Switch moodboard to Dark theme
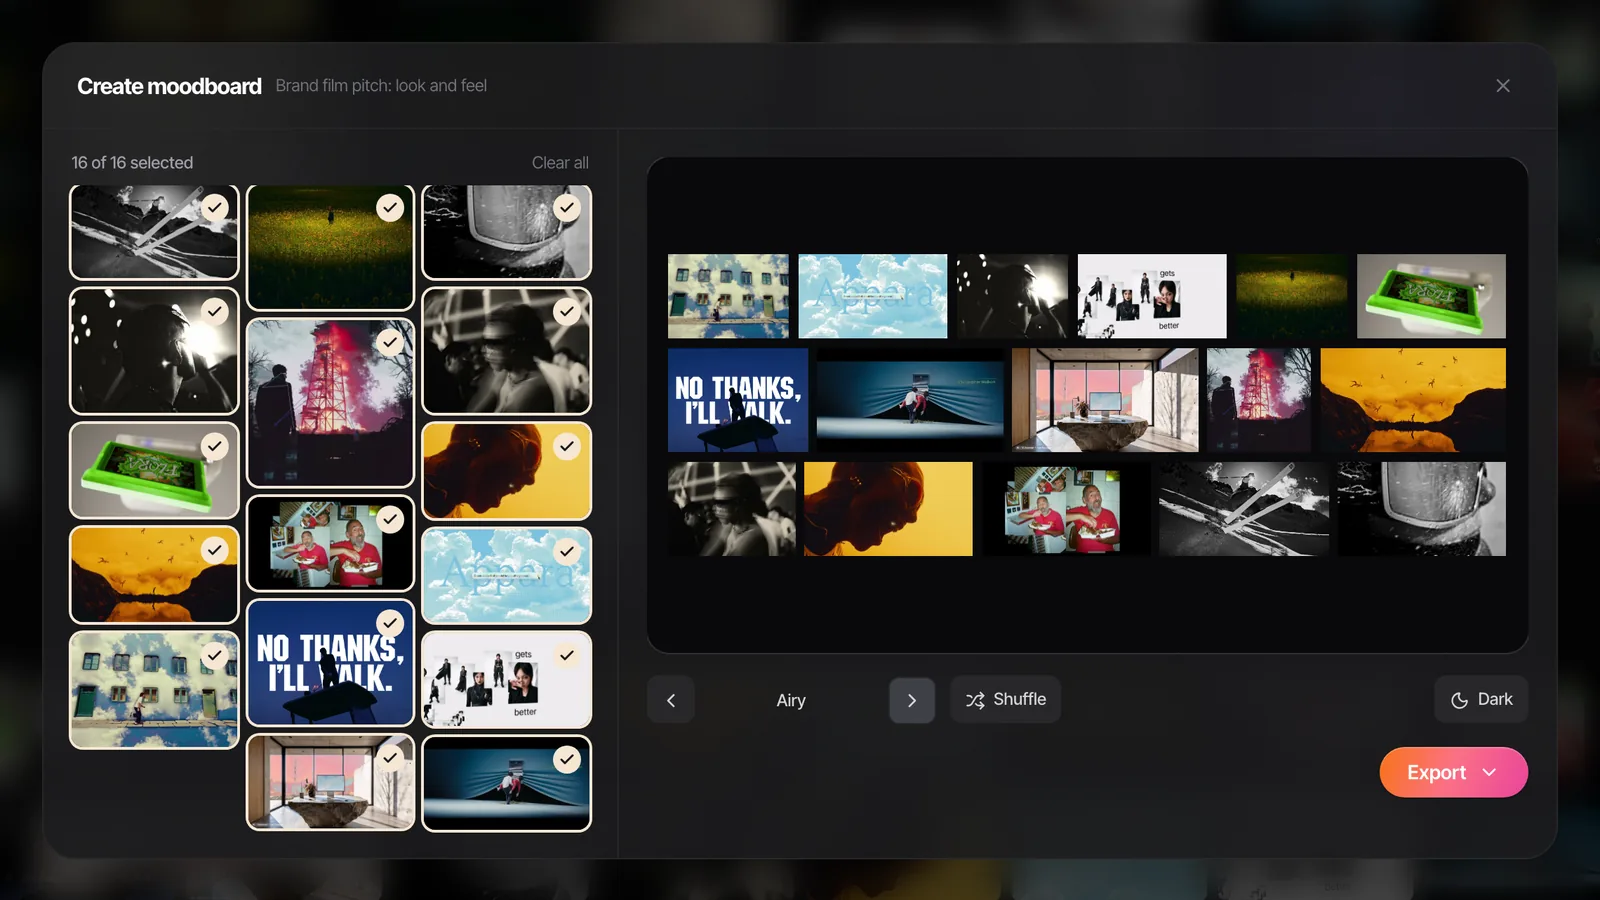 click(1481, 700)
